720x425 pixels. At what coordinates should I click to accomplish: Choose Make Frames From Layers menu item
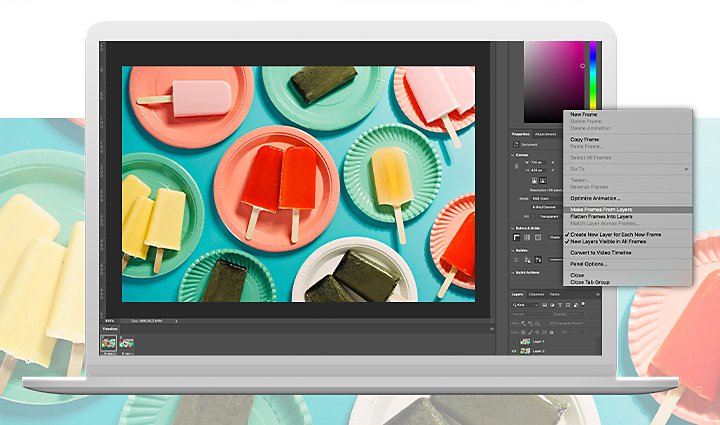pyautogui.click(x=601, y=210)
